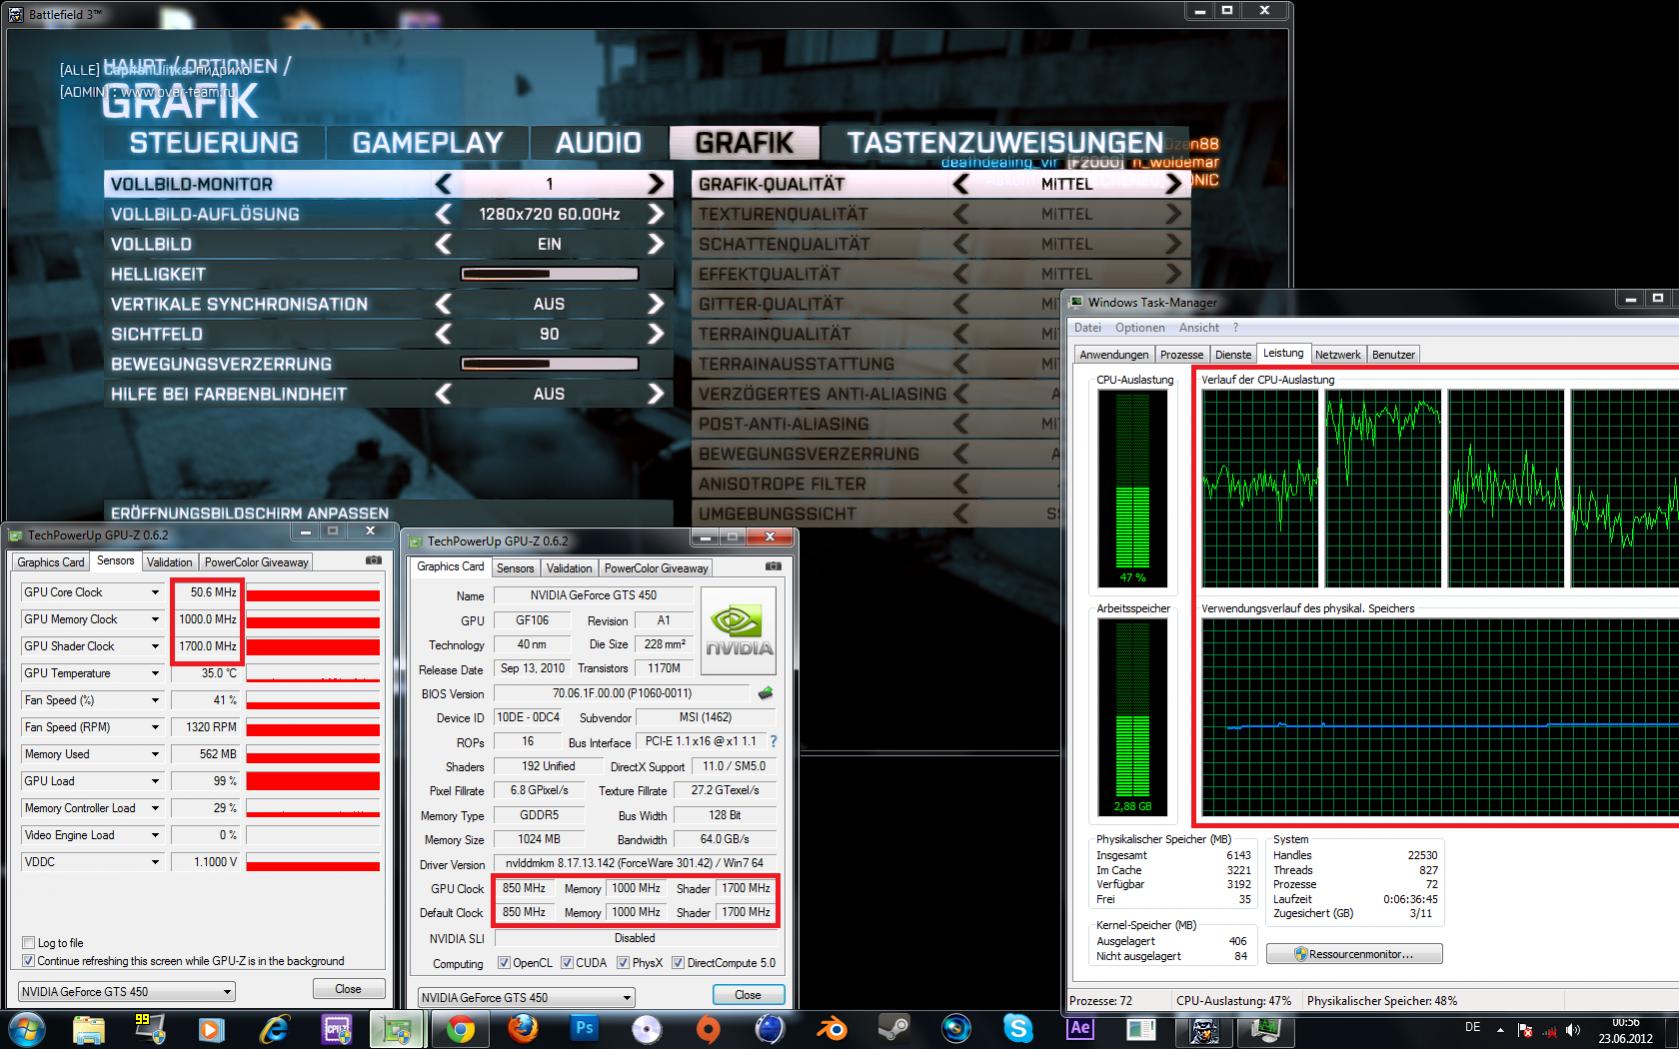
Task: Open Skype from the taskbar
Action: pos(1017,1029)
